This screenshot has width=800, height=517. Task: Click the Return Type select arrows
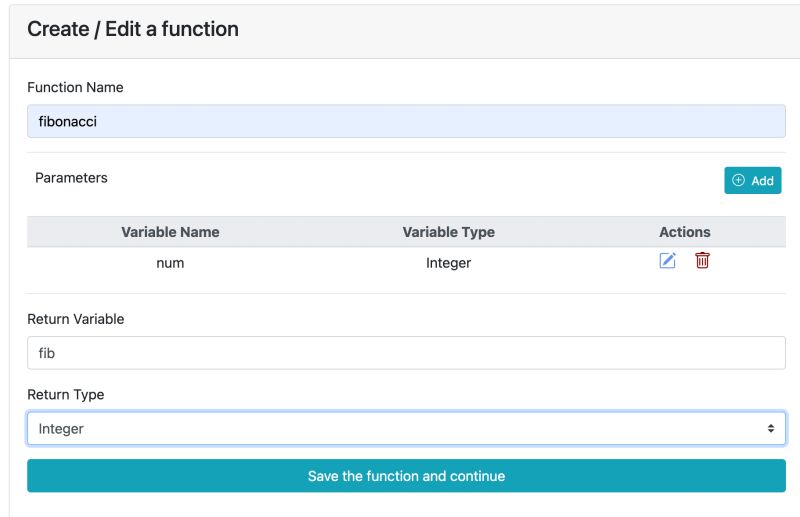click(x=770, y=428)
